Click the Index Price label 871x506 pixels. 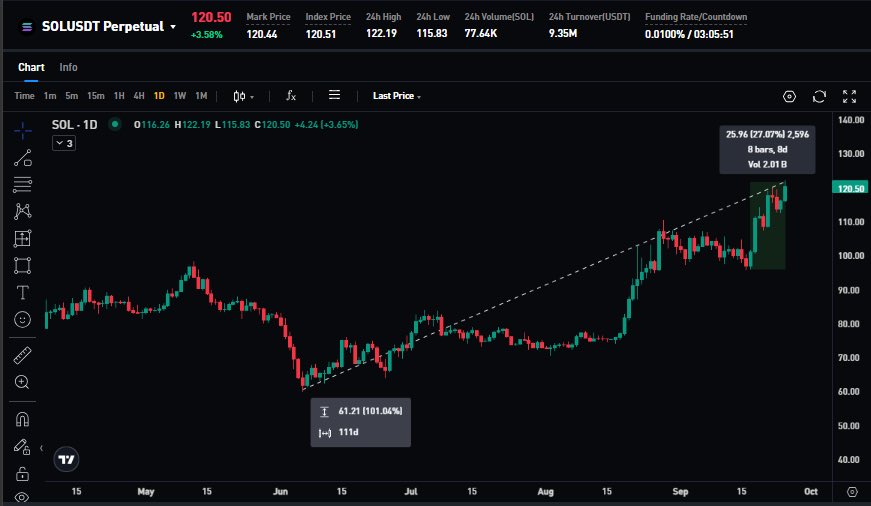click(328, 17)
